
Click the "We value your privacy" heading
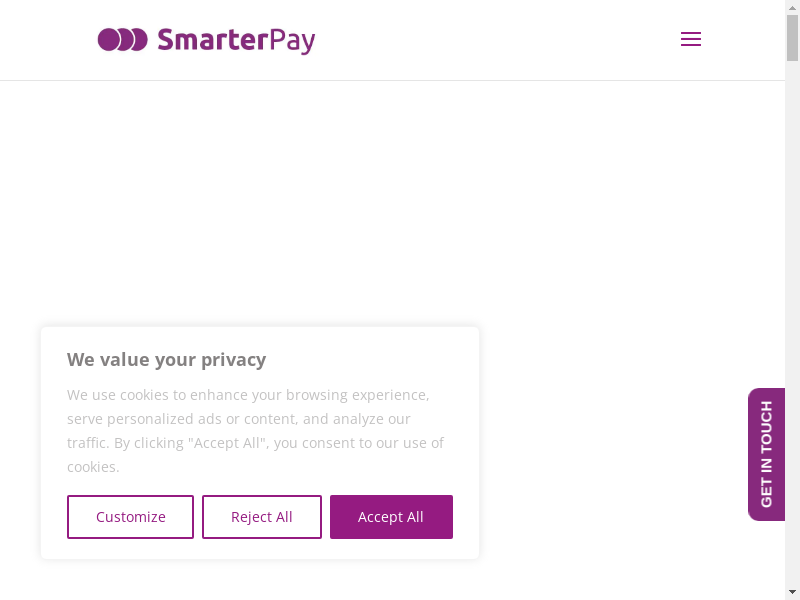[166, 360]
